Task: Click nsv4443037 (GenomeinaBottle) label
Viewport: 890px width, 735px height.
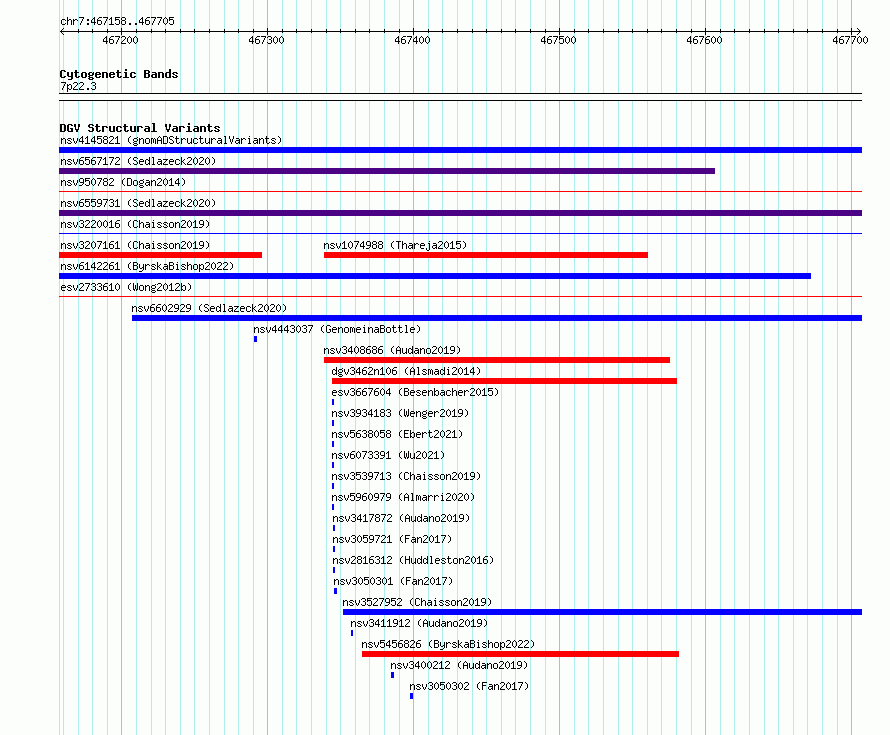Action: [x=337, y=329]
